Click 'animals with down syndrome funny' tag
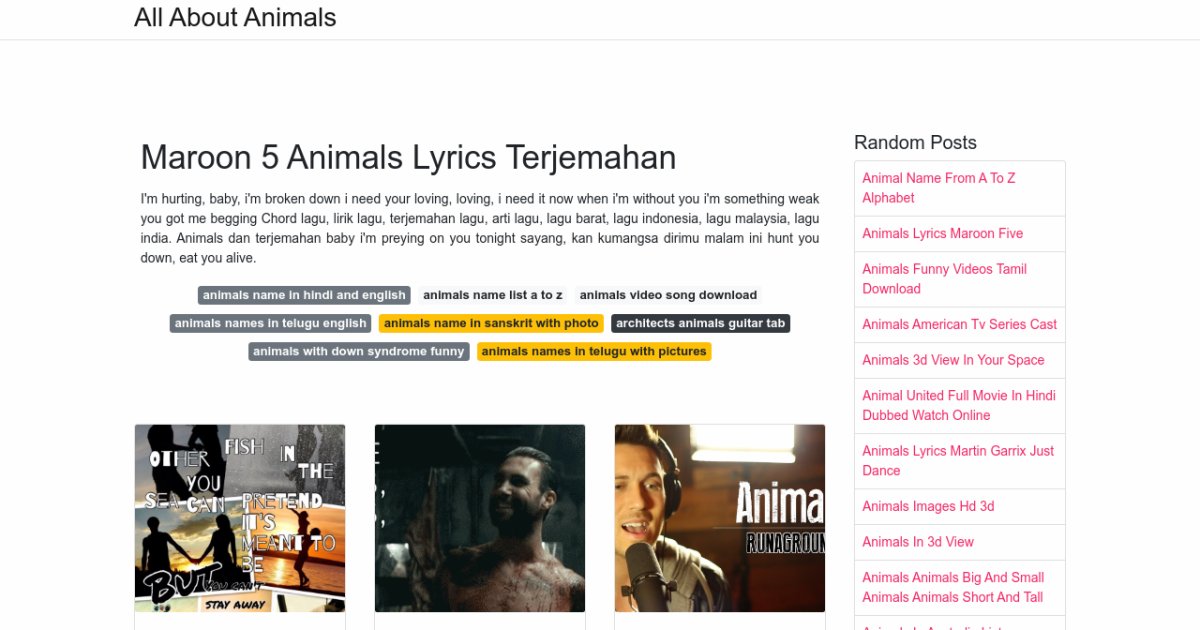This screenshot has width=1200, height=630. 358,351
